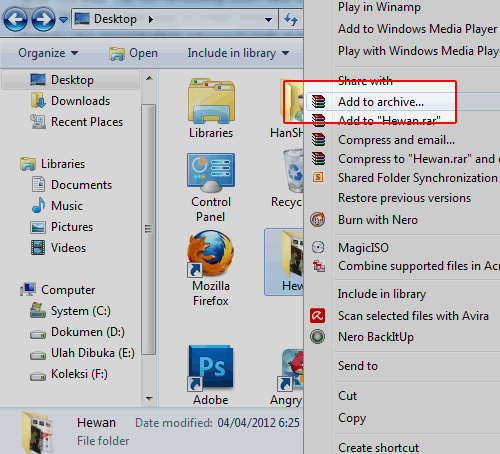Screen dimensions: 500x454
Task: Select Desktop in the navigation pane
Action: click(71, 80)
